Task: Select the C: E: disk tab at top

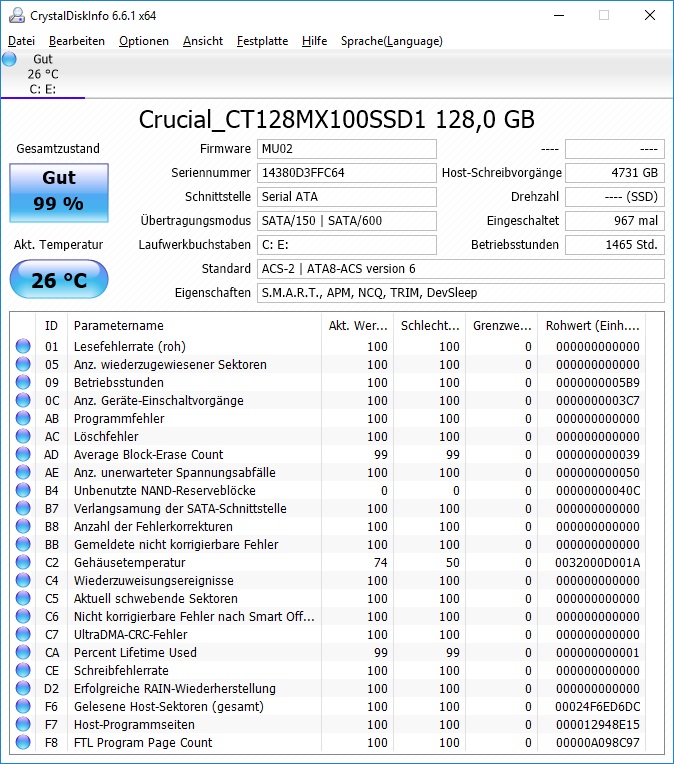Action: [x=43, y=74]
